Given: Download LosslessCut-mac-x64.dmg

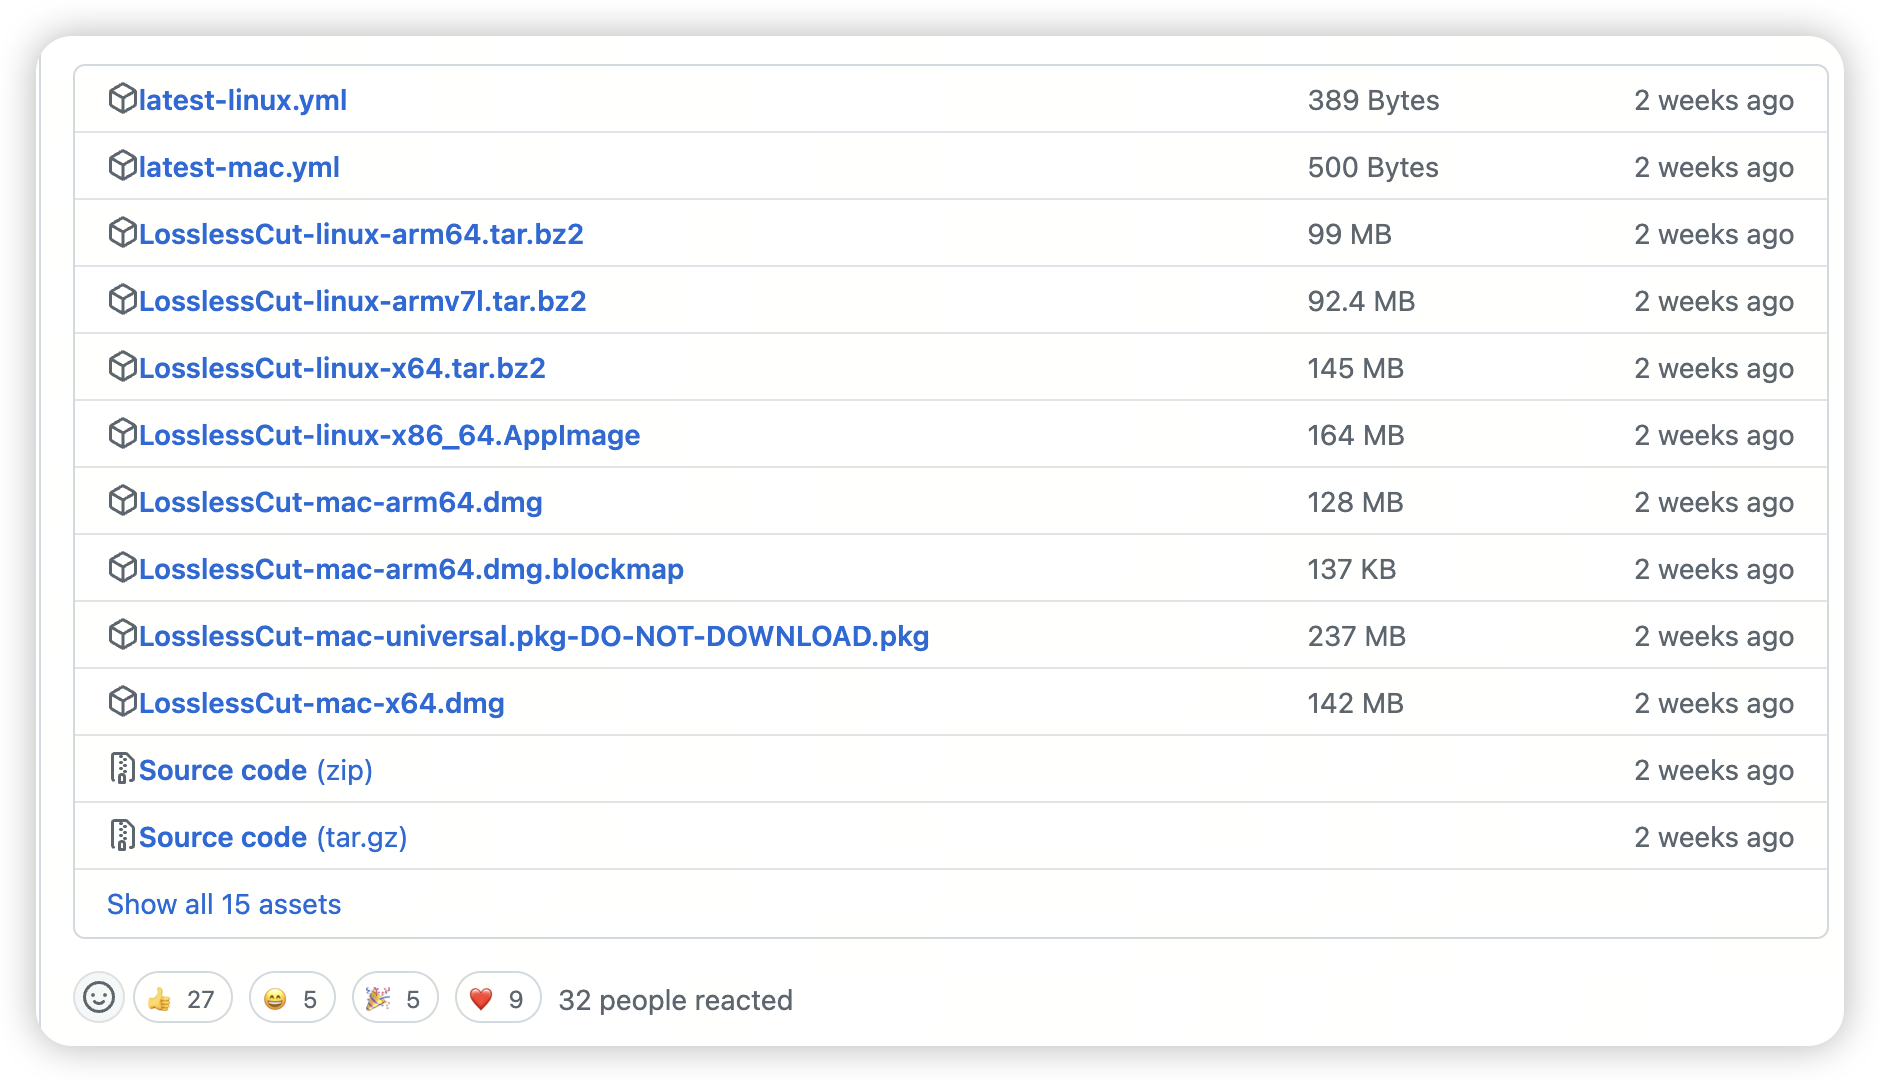Looking at the screenshot, I should [x=322, y=703].
